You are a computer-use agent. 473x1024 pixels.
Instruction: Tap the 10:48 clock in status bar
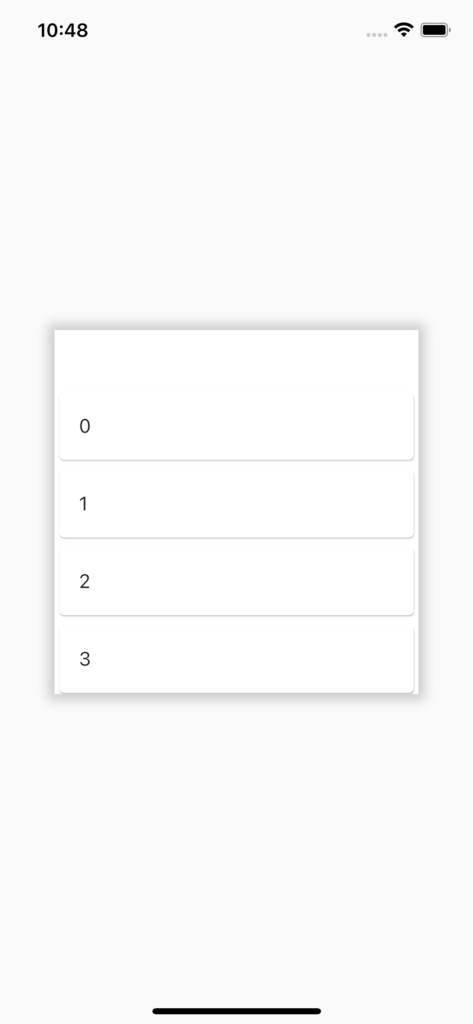(63, 30)
